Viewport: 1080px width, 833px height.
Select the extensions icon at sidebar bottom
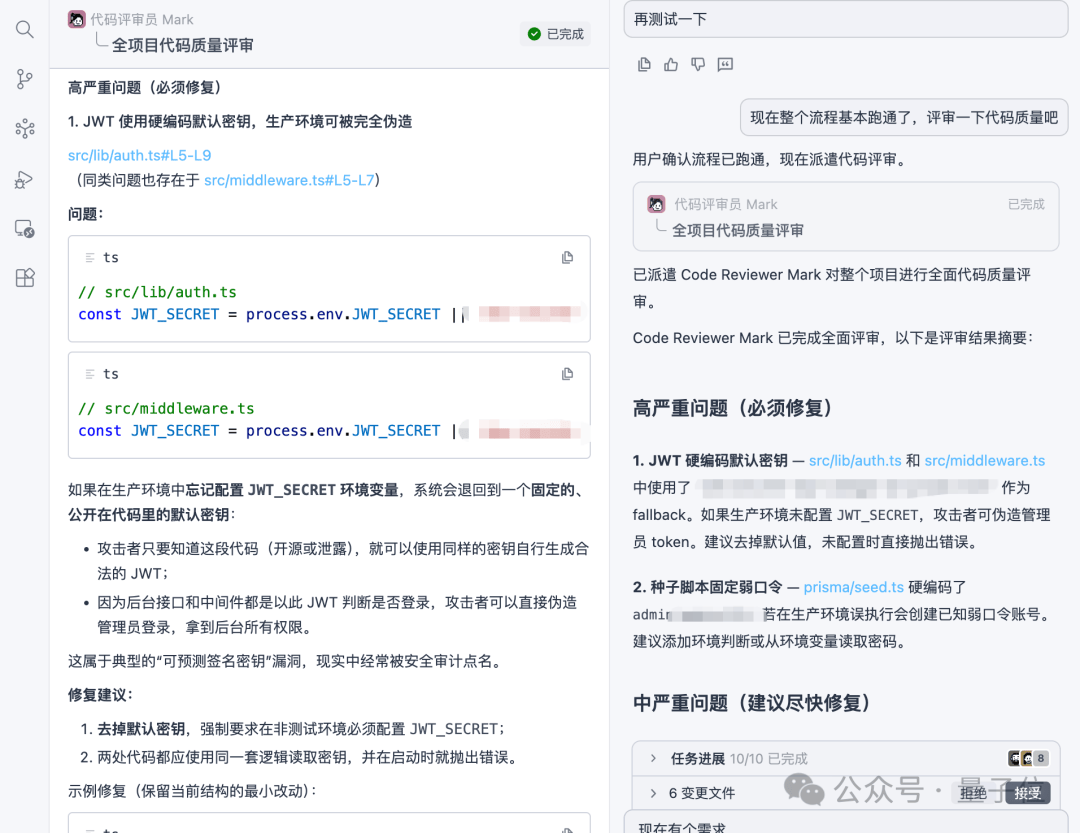24,278
